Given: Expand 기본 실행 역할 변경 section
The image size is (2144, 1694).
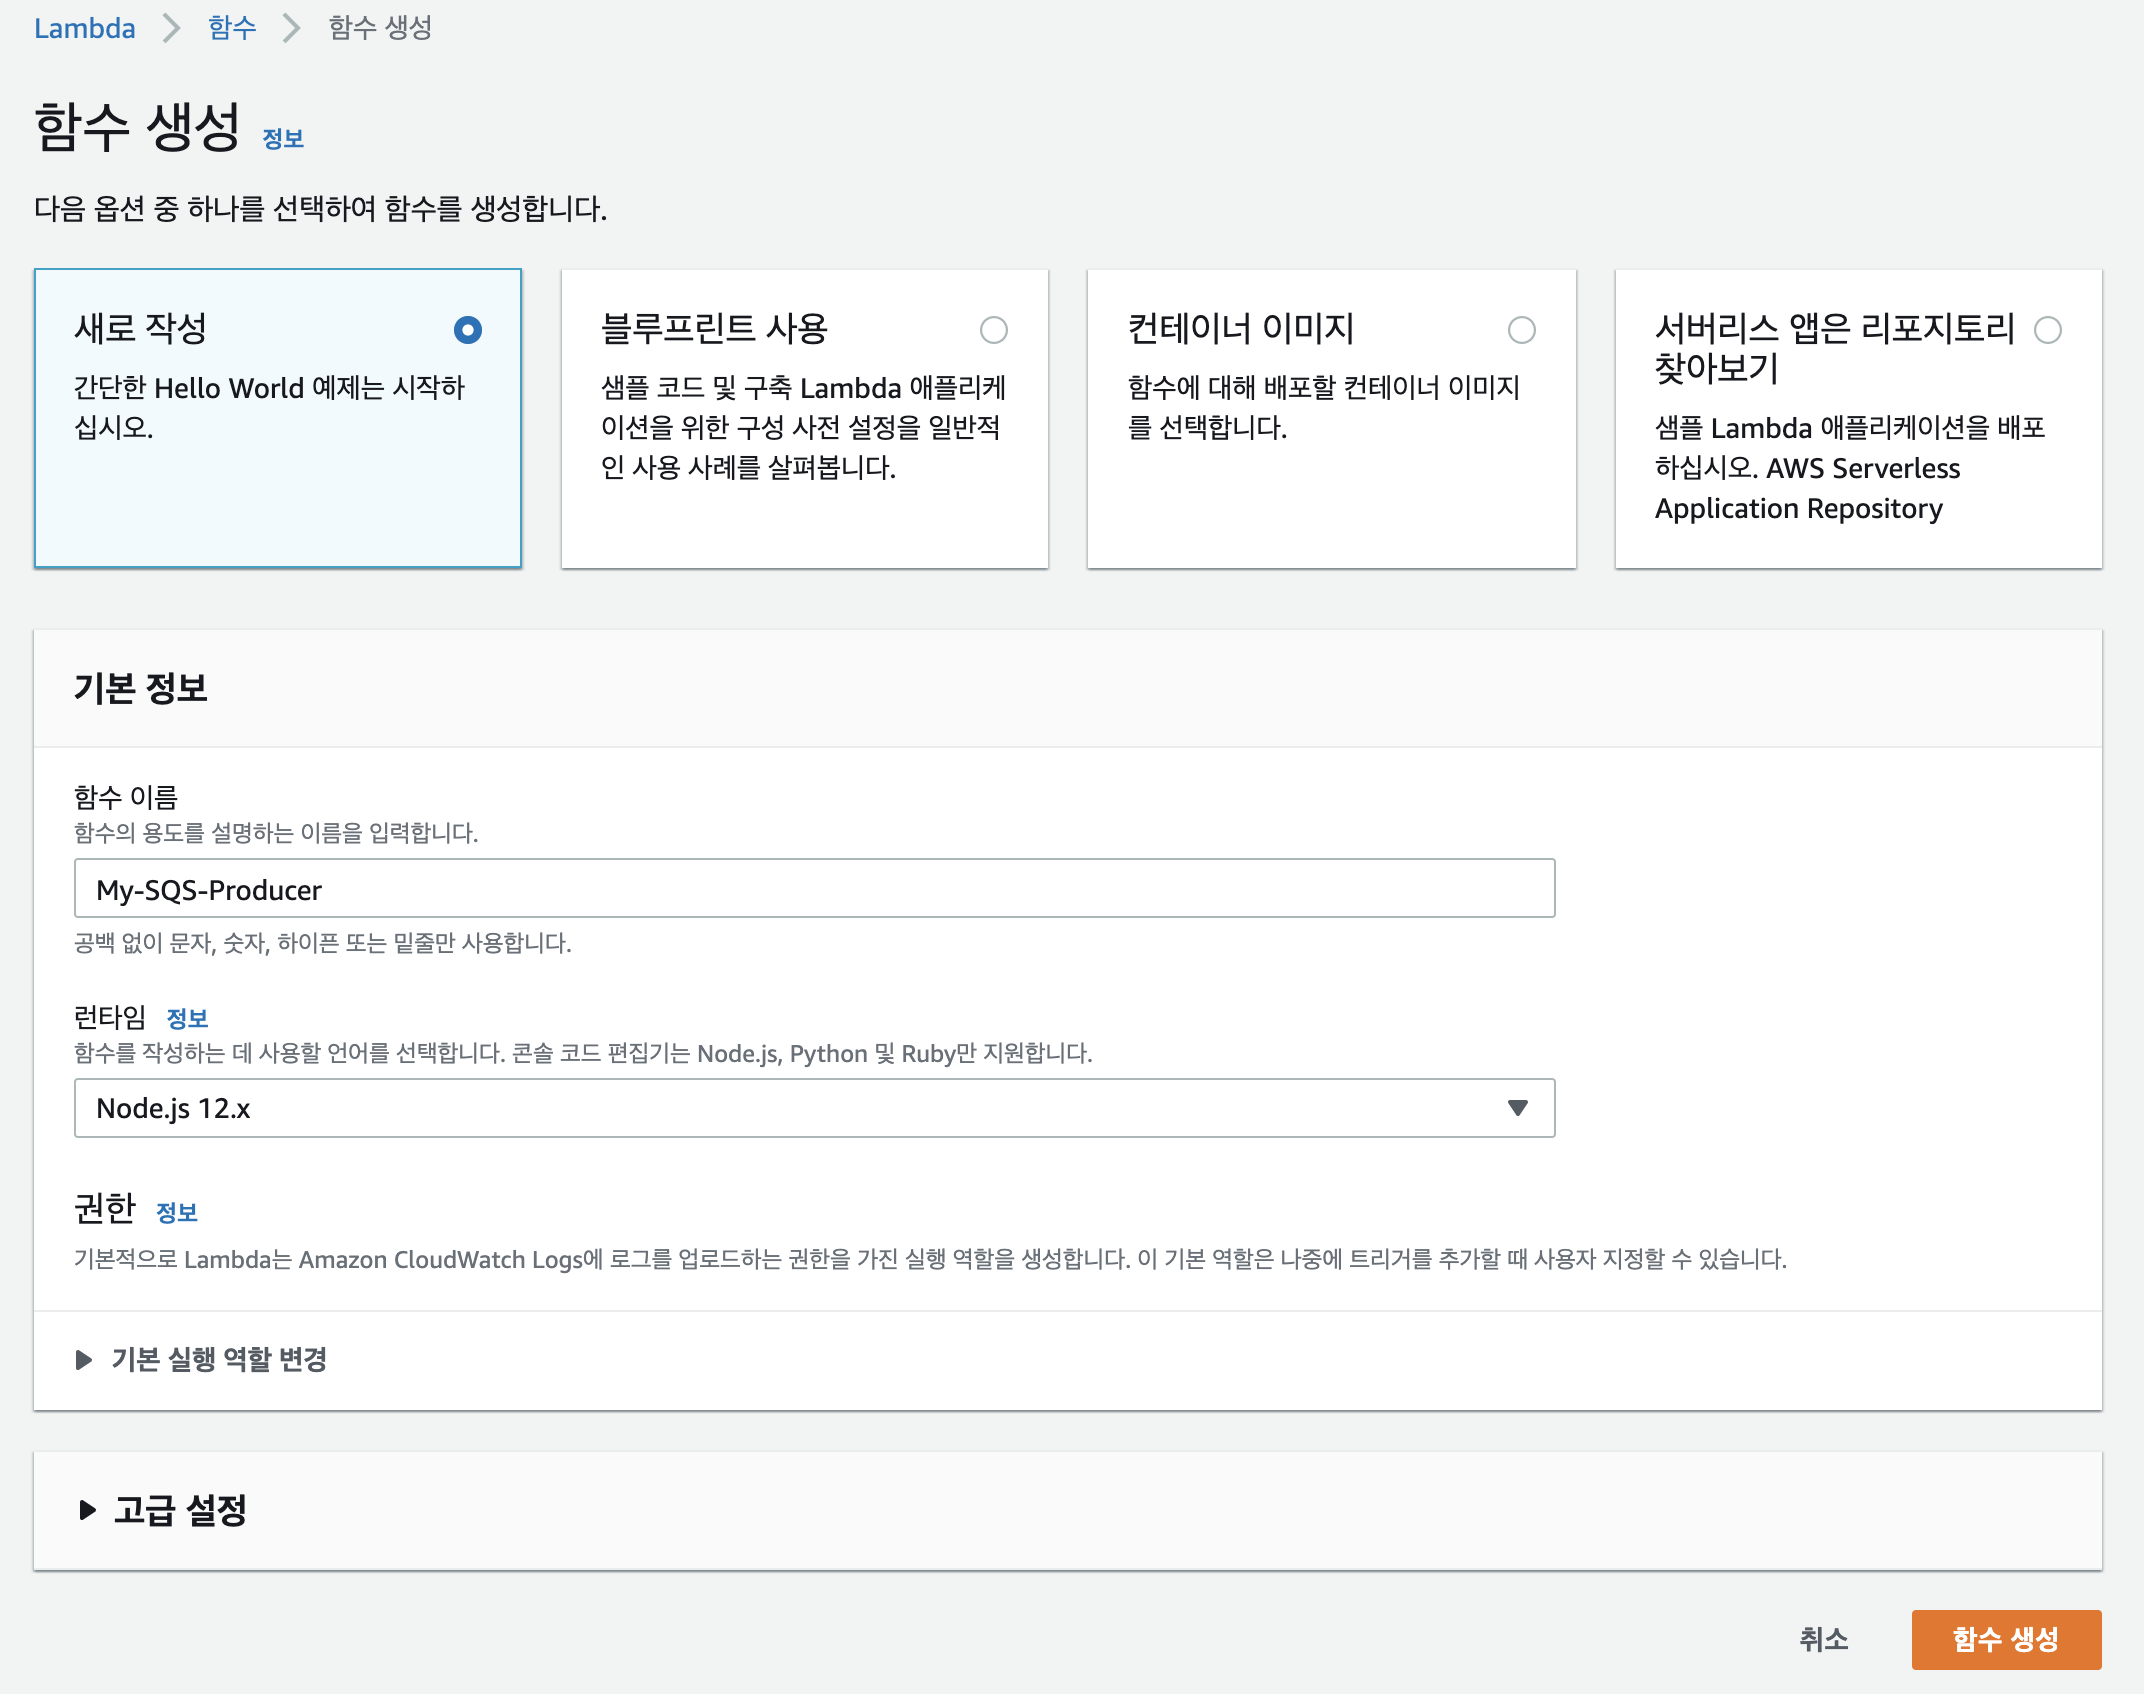Looking at the screenshot, I should [x=219, y=1359].
